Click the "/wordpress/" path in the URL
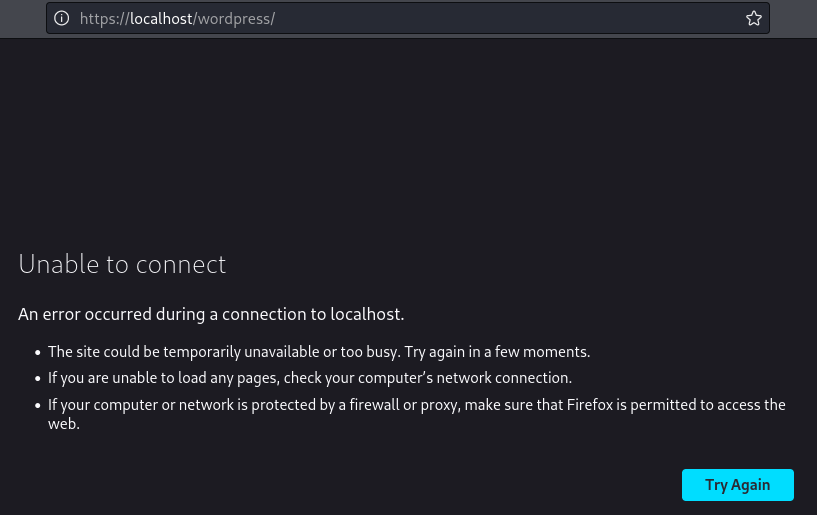Image resolution: width=817 pixels, height=515 pixels. point(234,19)
